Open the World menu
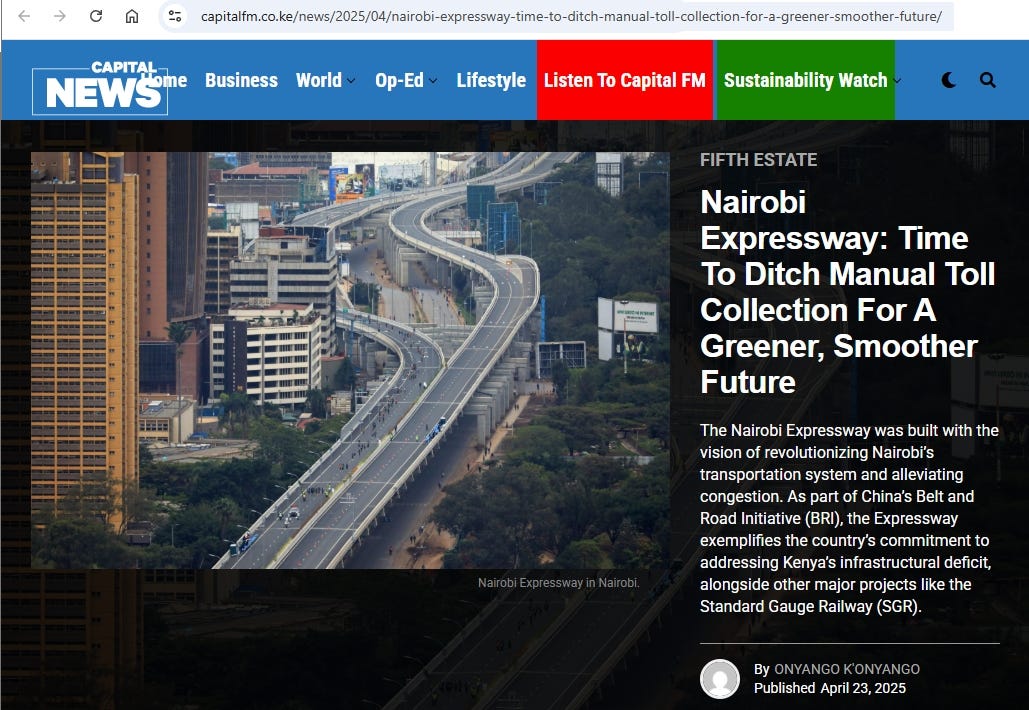This screenshot has width=1029, height=710. pyautogui.click(x=319, y=80)
